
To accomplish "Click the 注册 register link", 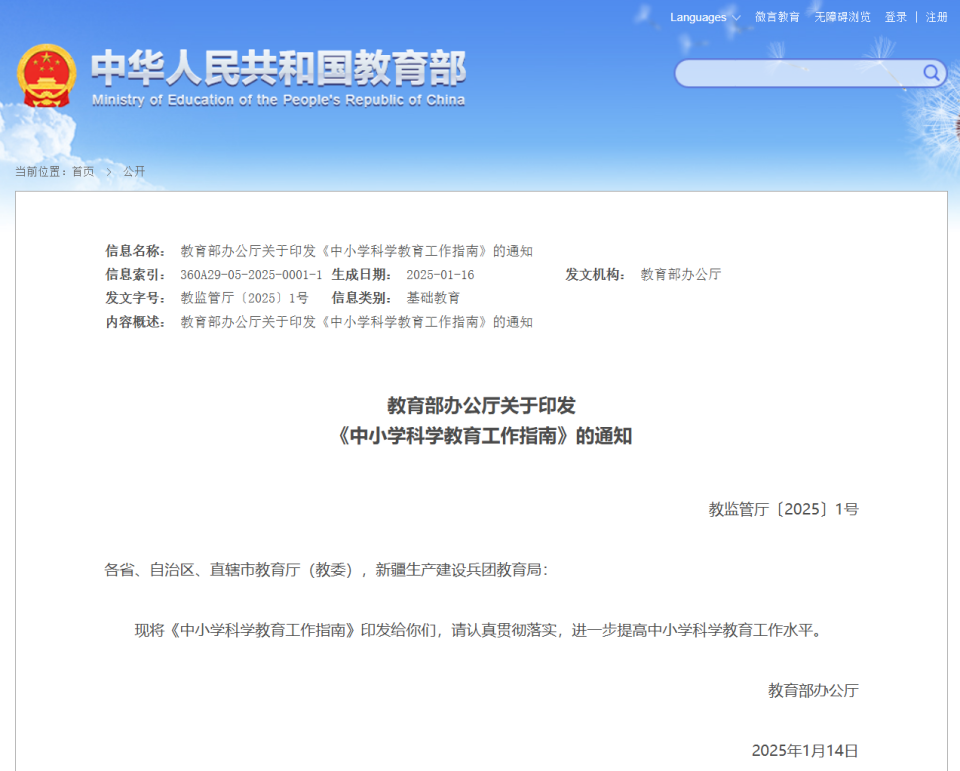I will coord(936,17).
